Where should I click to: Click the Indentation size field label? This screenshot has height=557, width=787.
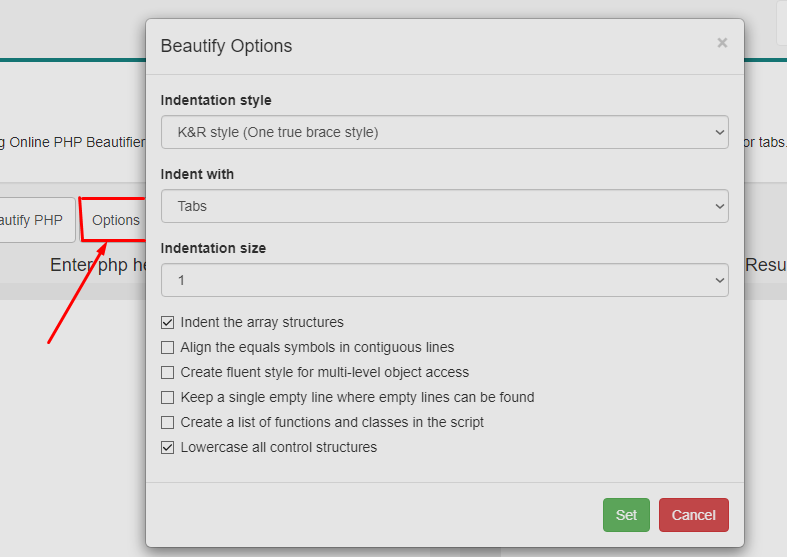coord(213,248)
